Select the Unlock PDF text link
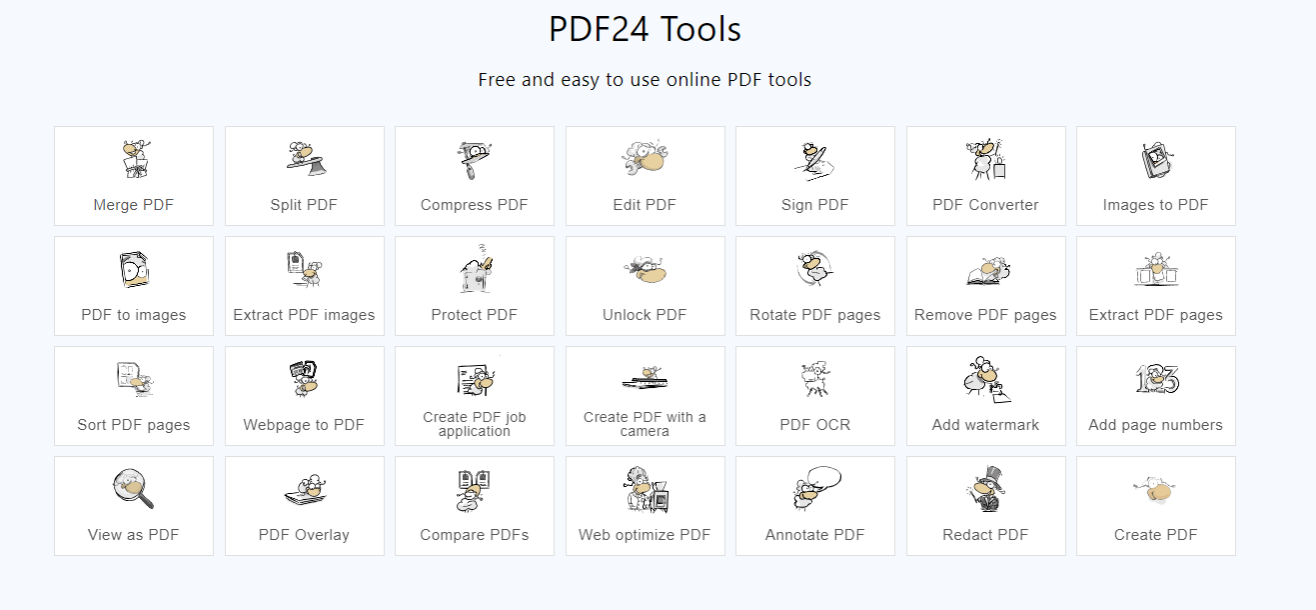The height and width of the screenshot is (610, 1316). 645,315
